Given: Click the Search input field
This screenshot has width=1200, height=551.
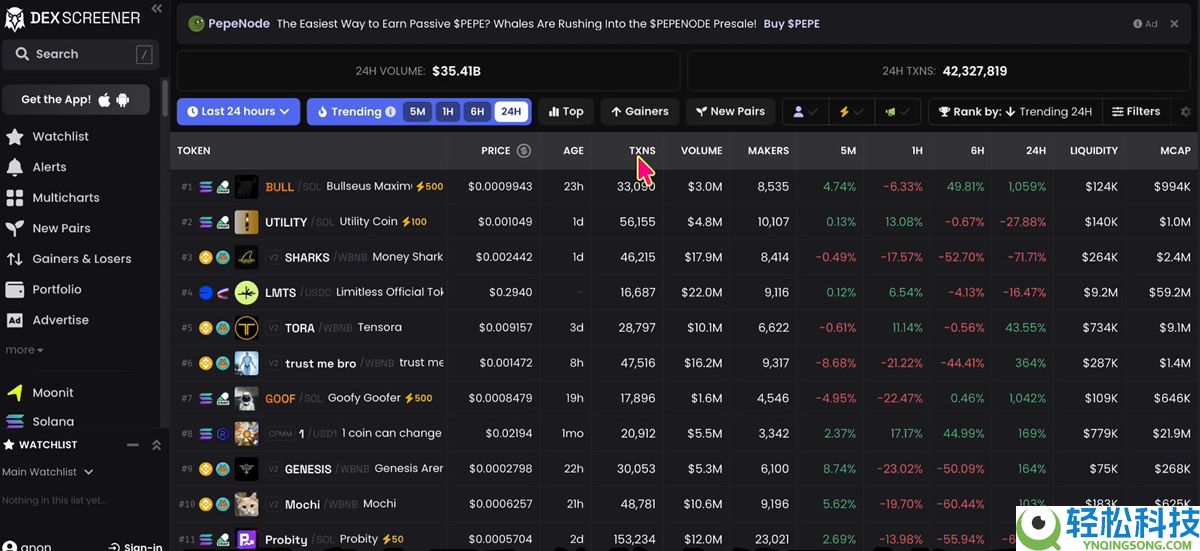Looking at the screenshot, I should (x=80, y=54).
